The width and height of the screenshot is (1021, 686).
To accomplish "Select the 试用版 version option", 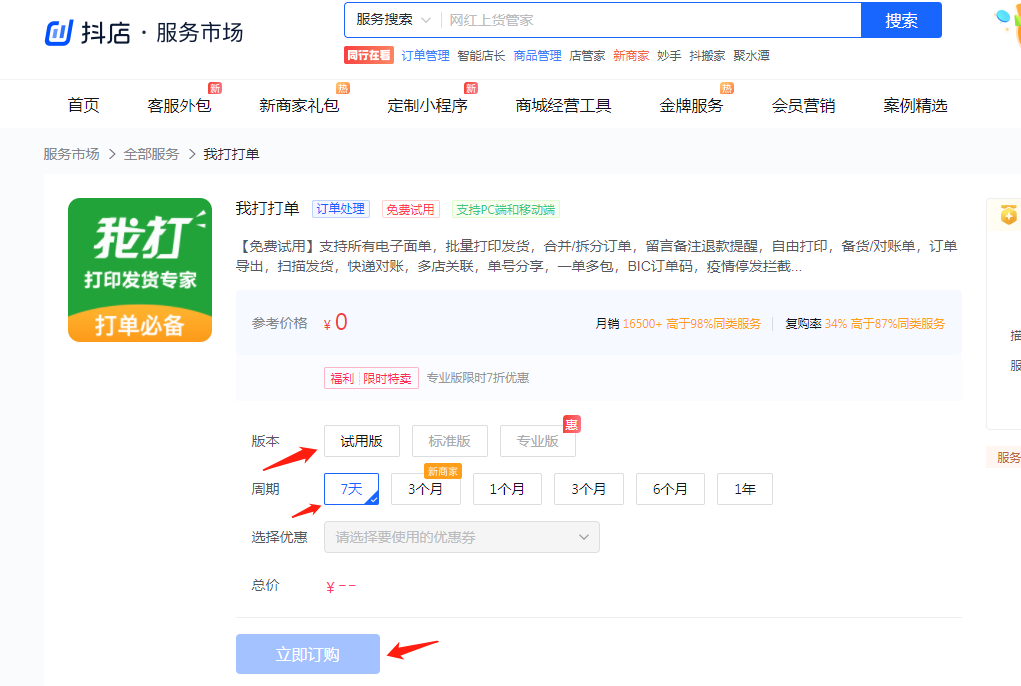I will click(x=361, y=441).
